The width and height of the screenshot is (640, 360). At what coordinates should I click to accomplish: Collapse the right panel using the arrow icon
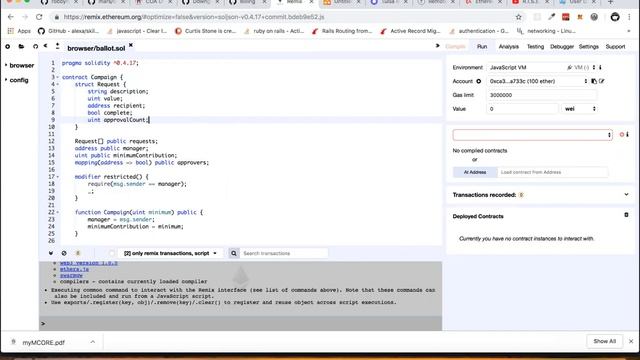(x=438, y=46)
